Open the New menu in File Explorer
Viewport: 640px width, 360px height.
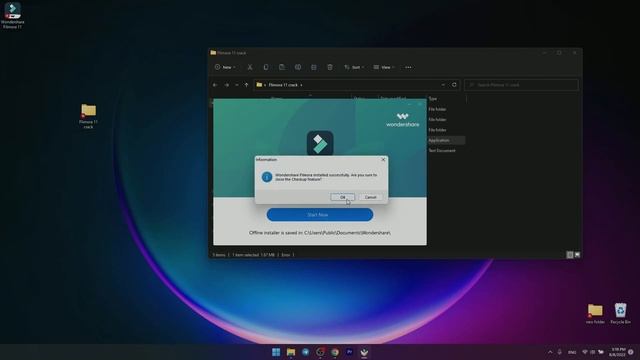tap(225, 67)
